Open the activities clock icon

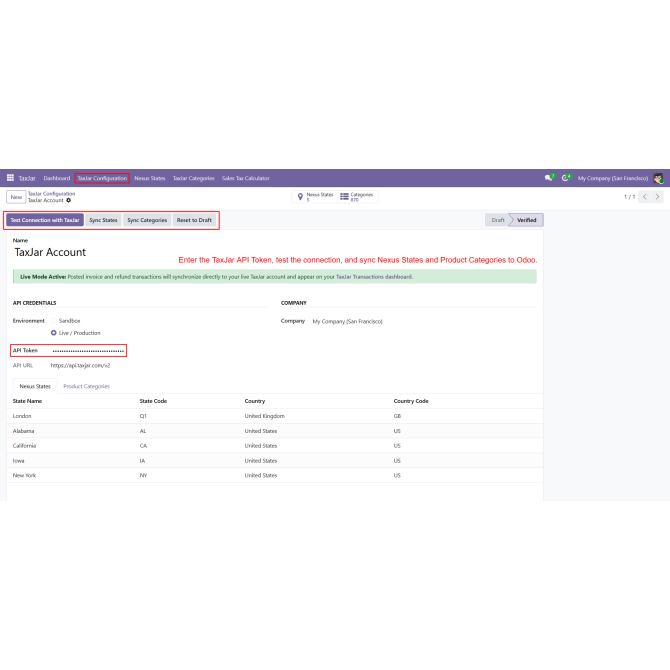pyautogui.click(x=566, y=178)
